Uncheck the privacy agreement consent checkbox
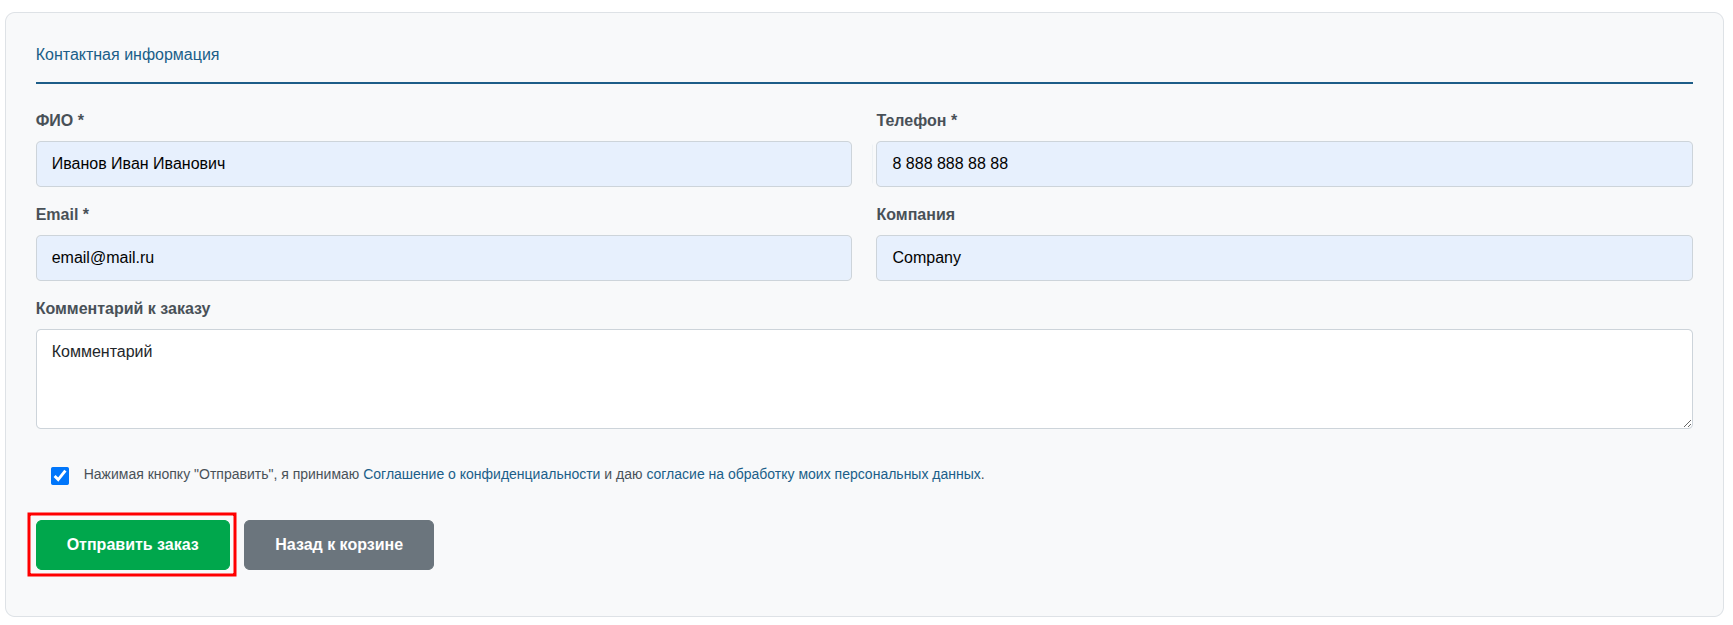The image size is (1733, 625). click(x=60, y=475)
